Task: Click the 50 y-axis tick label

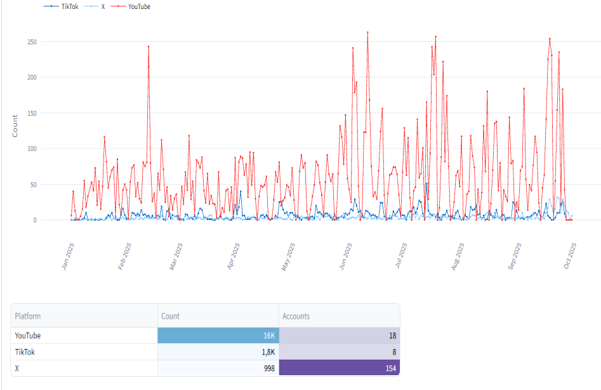Action: [33, 185]
